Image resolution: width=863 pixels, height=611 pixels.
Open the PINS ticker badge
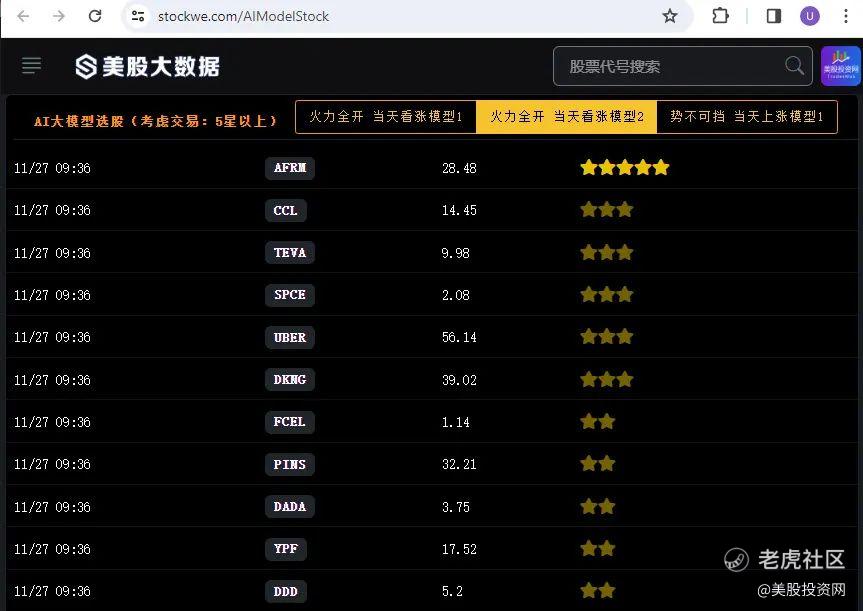click(x=290, y=465)
